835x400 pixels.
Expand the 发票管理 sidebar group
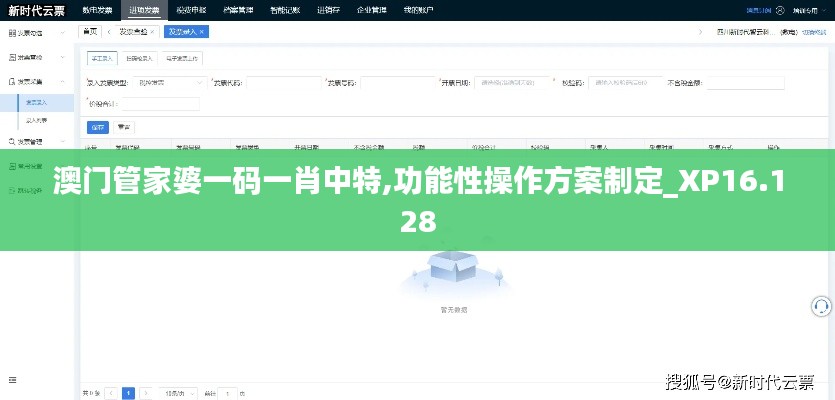point(63,142)
